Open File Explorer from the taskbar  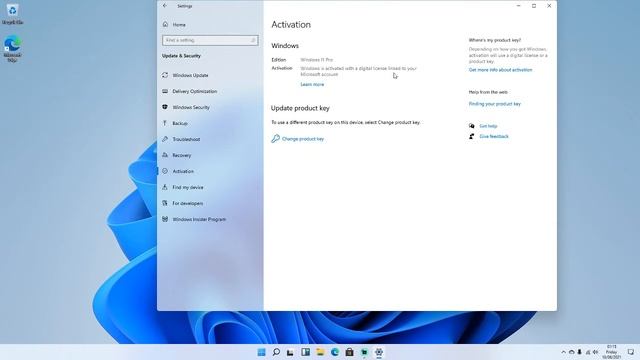pos(320,352)
